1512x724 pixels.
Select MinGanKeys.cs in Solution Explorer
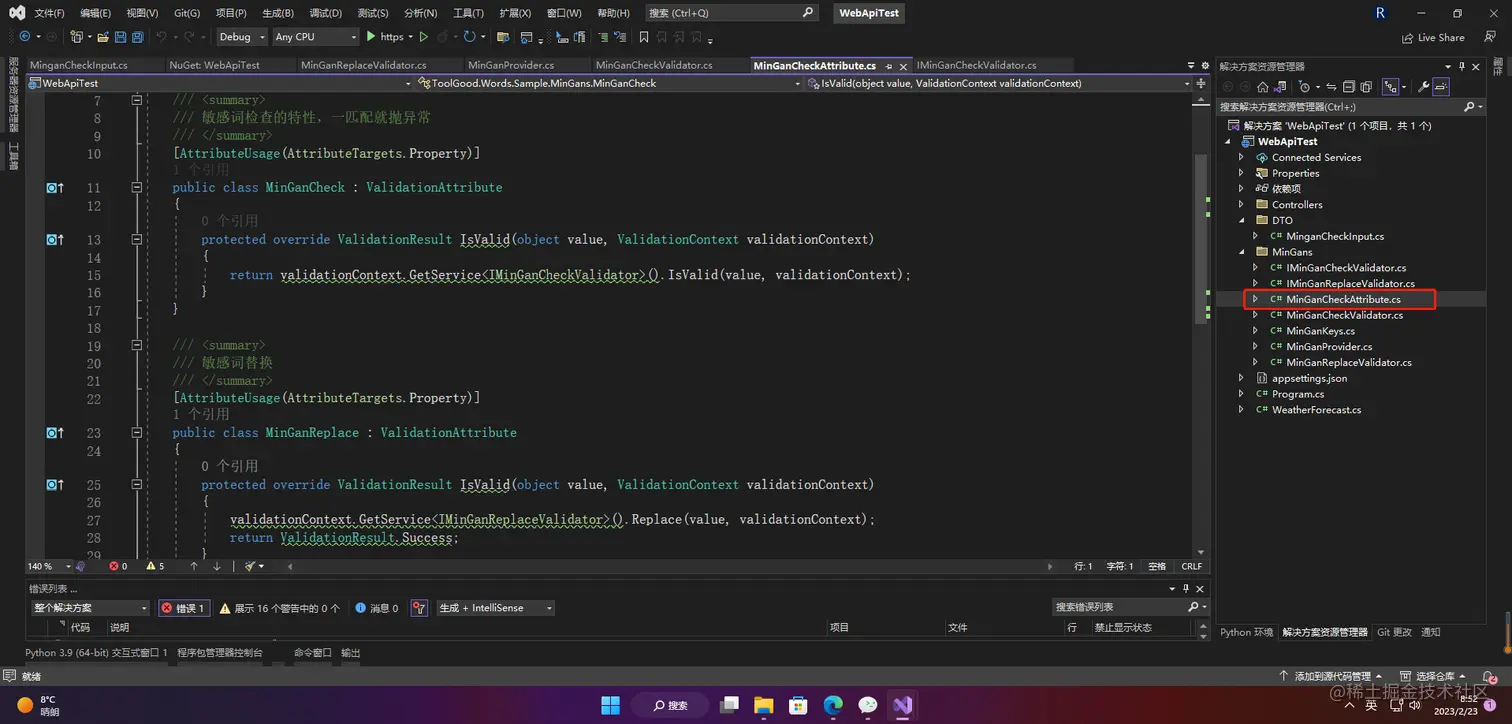tap(1320, 331)
